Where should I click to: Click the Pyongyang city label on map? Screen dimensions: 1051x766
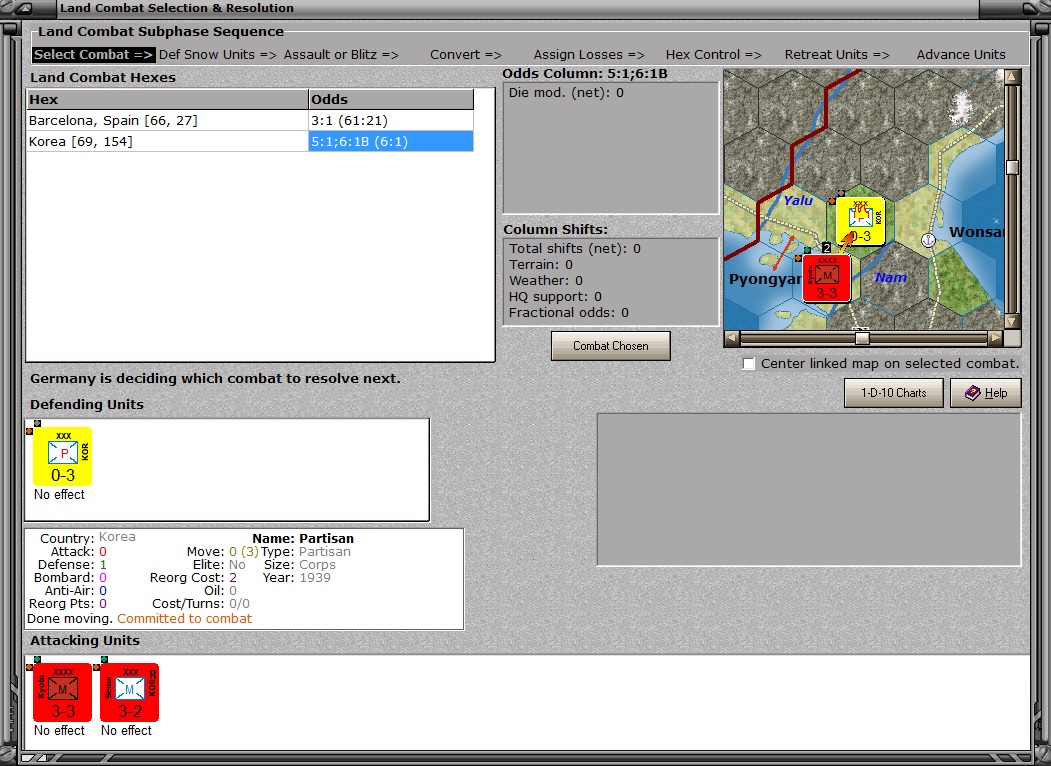(x=765, y=279)
